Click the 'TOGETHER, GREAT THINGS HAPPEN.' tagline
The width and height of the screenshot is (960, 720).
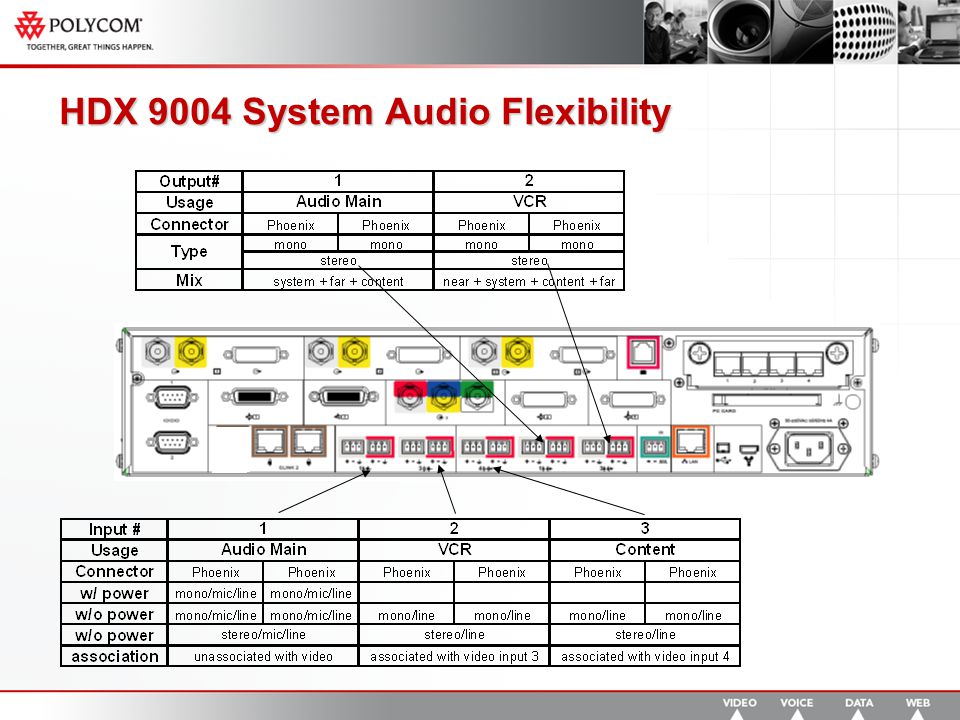[89, 47]
